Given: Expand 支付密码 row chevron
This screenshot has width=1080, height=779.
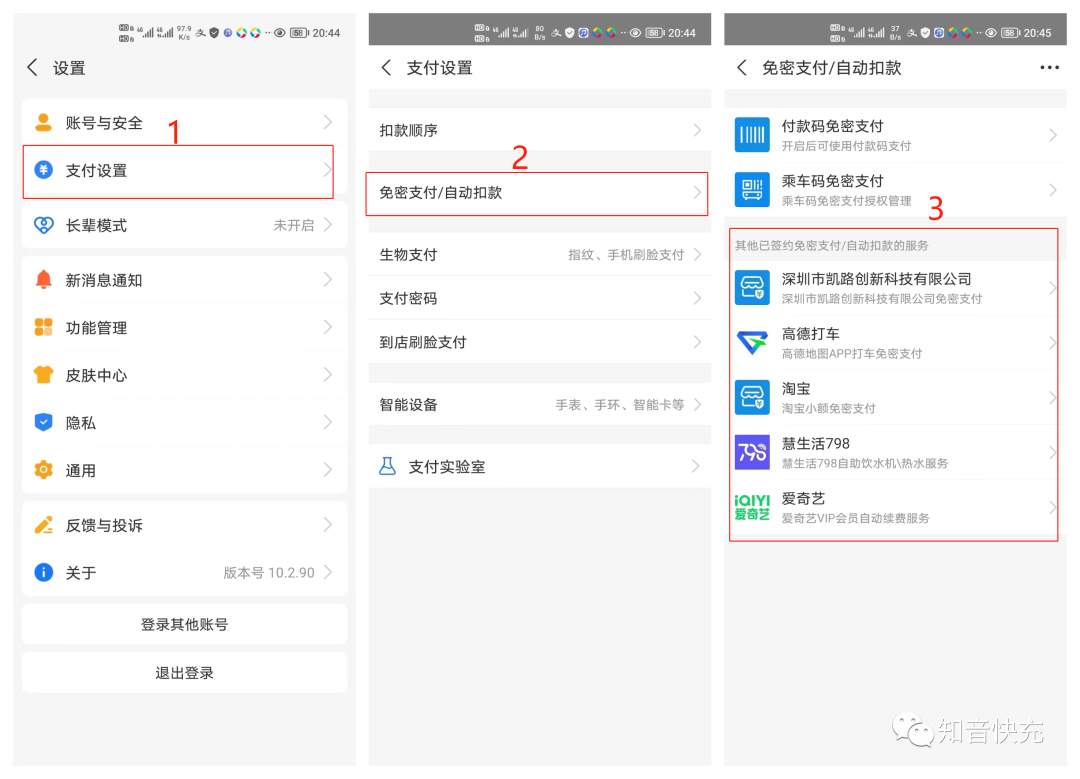Looking at the screenshot, I should click(697, 298).
